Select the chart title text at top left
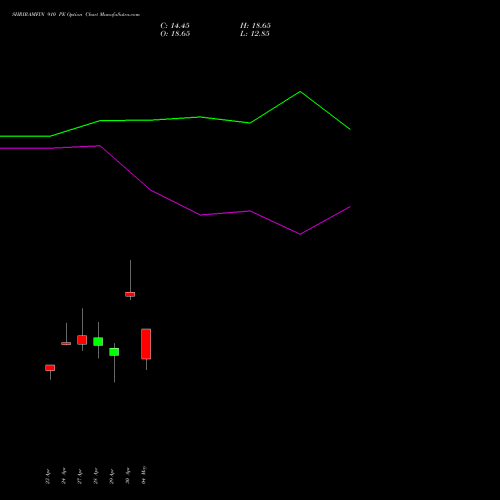This screenshot has width=500, height=500. tap(76, 14)
